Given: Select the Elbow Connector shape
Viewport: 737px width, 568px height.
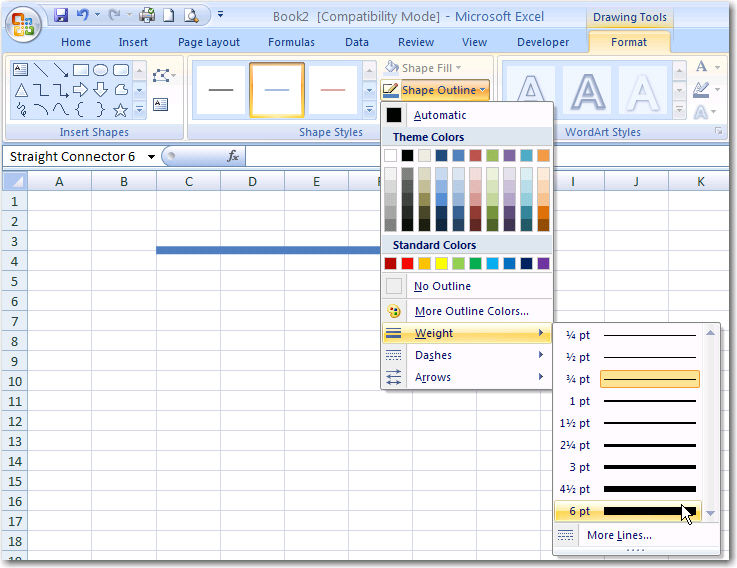Looking at the screenshot, I should (41, 90).
